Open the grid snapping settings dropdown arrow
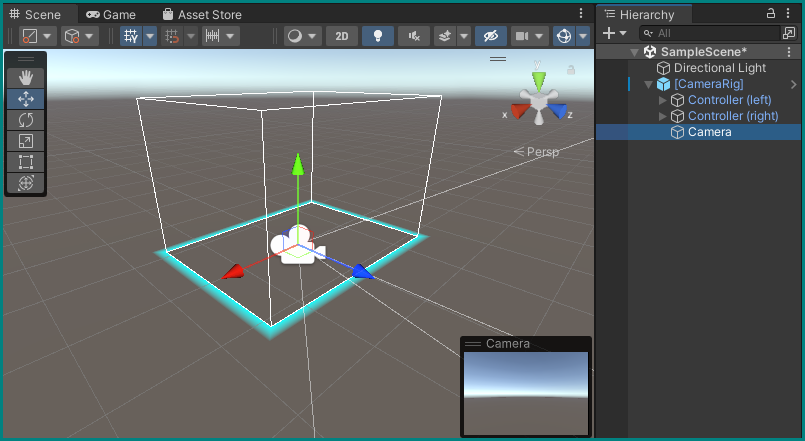 pos(191,36)
